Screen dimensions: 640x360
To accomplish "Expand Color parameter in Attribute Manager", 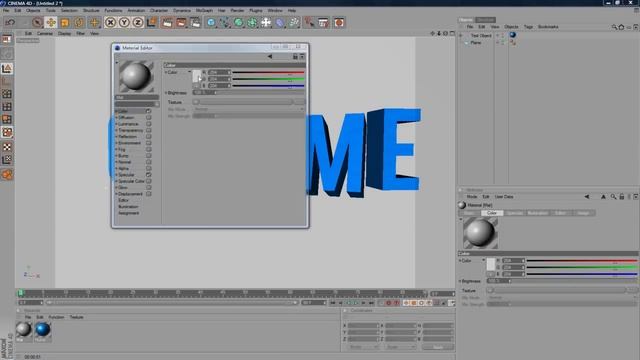I will click(x=460, y=260).
